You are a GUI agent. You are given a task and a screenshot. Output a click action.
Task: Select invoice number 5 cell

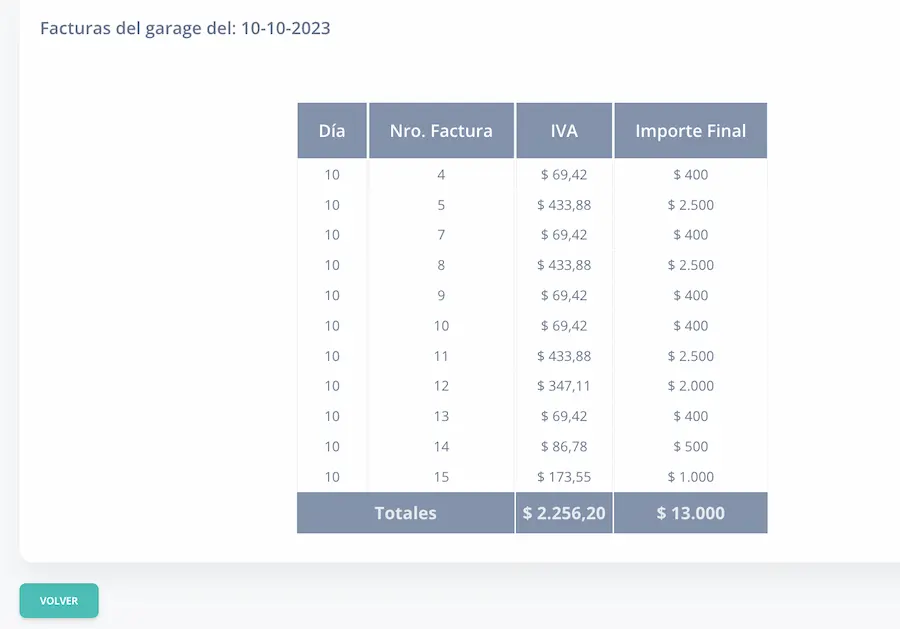click(441, 205)
